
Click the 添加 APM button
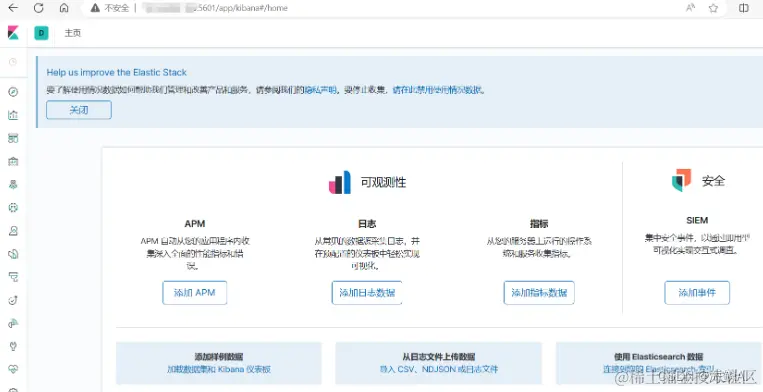[x=195, y=293]
